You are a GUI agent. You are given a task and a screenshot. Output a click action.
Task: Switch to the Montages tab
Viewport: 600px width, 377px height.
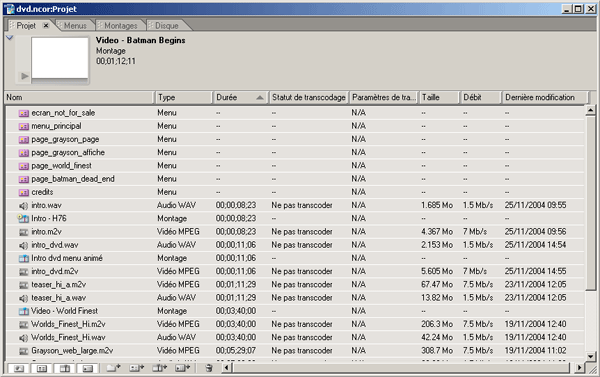coord(121,26)
